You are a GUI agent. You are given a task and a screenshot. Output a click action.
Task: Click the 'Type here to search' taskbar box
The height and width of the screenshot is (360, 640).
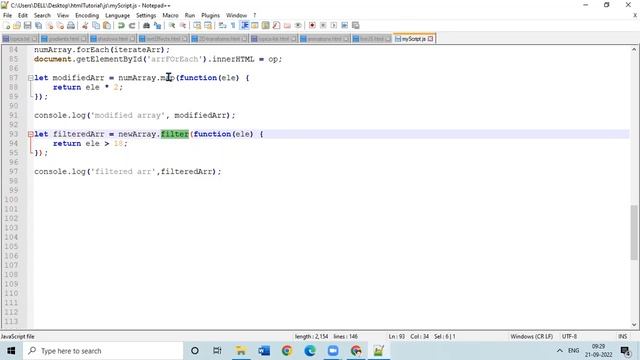click(103, 351)
